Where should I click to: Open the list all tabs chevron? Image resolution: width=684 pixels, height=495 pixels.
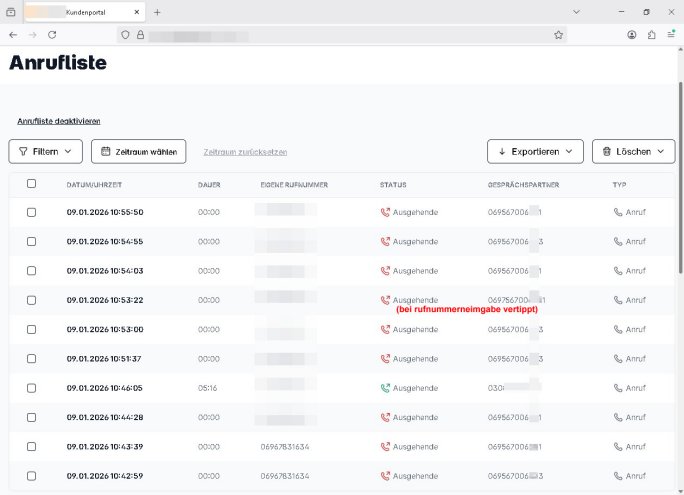(x=577, y=12)
